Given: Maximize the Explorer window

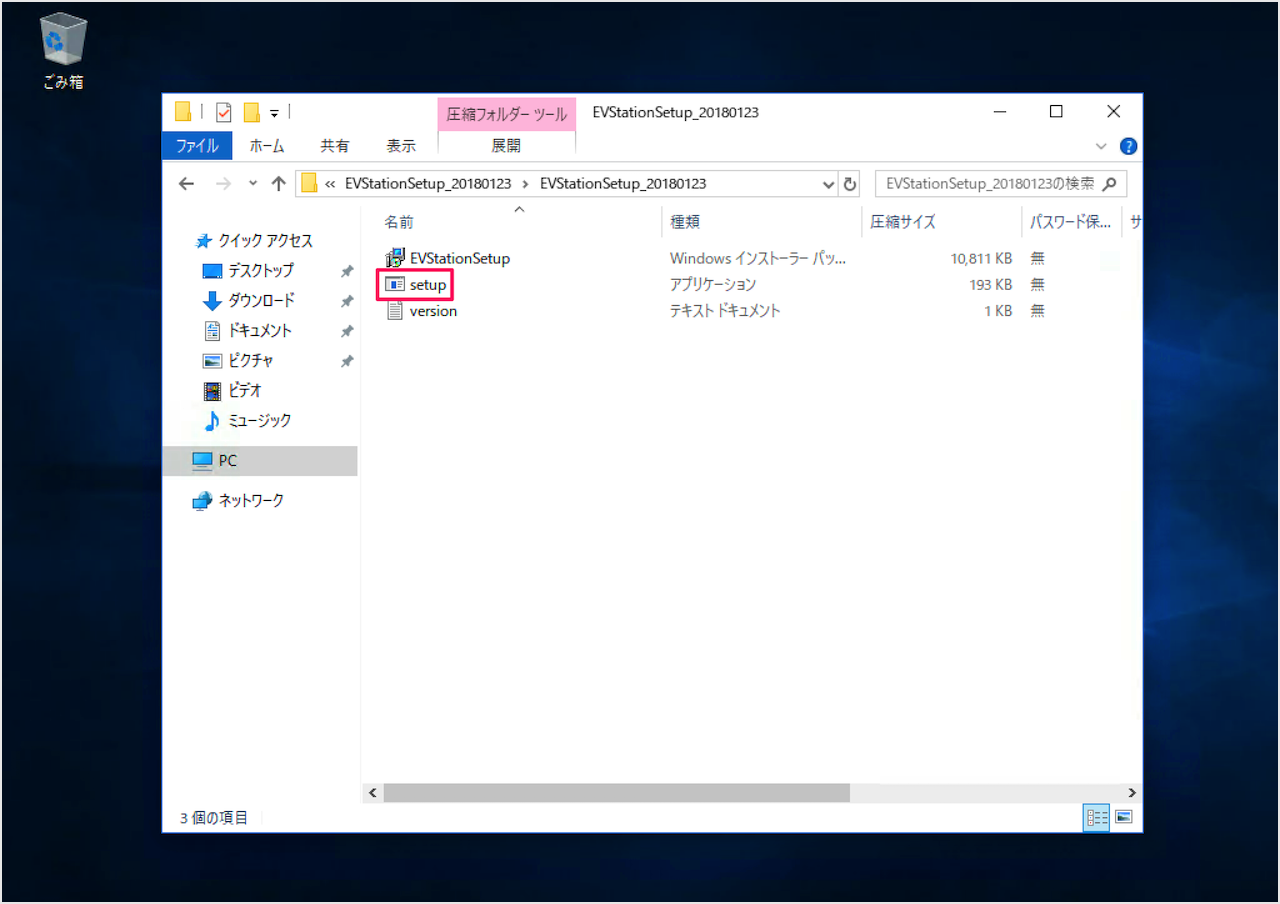Looking at the screenshot, I should tap(1056, 112).
